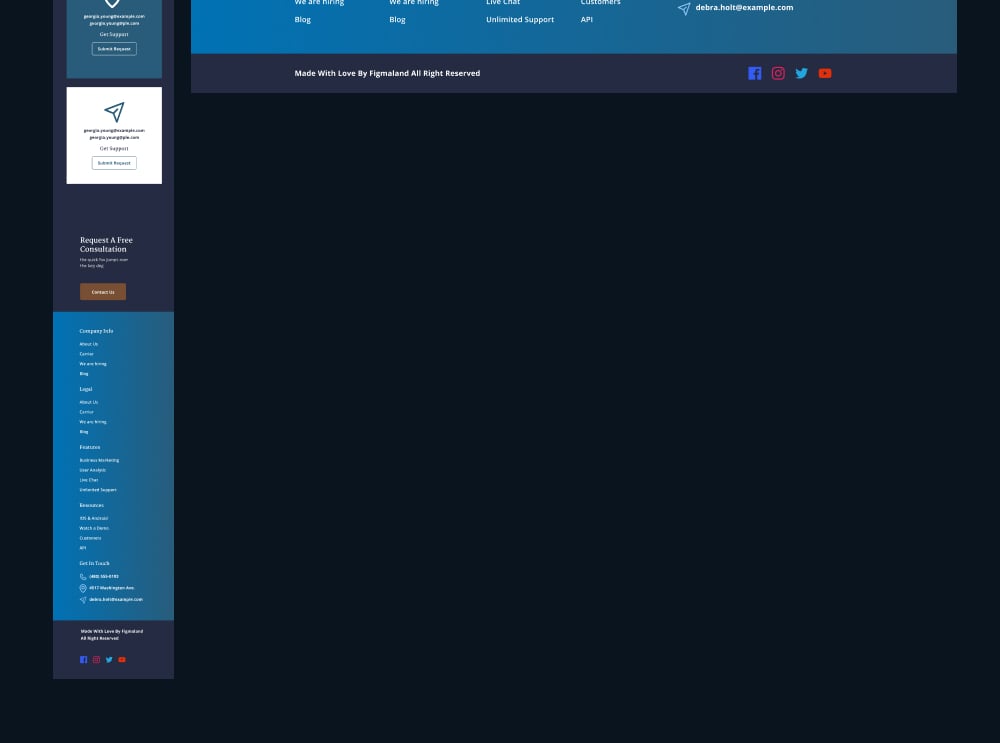Click the quick fox subtitle under Consultation heading

(104, 263)
